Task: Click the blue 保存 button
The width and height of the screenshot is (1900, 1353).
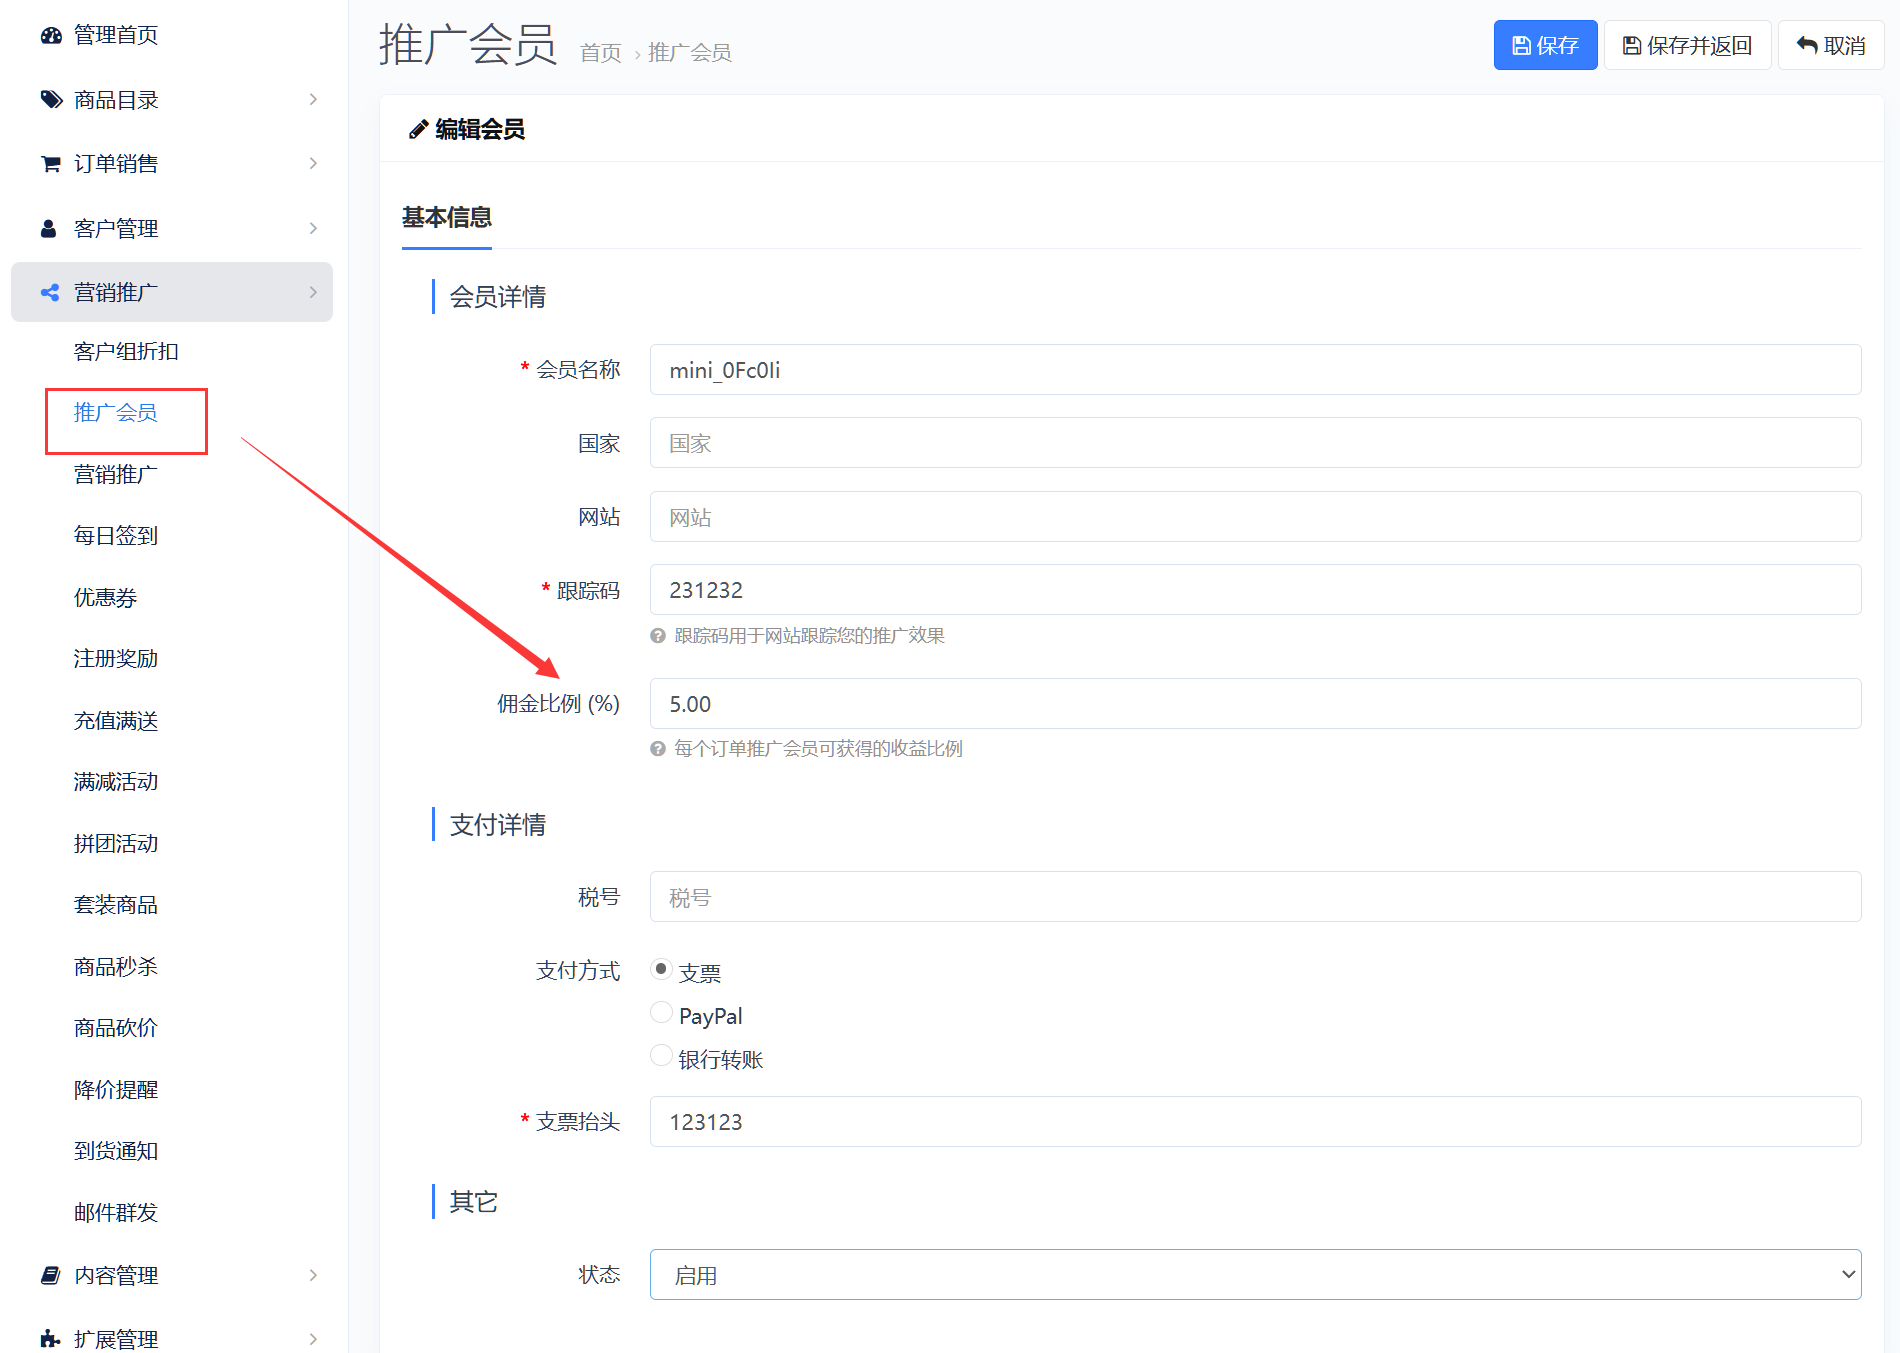Action: click(1545, 46)
